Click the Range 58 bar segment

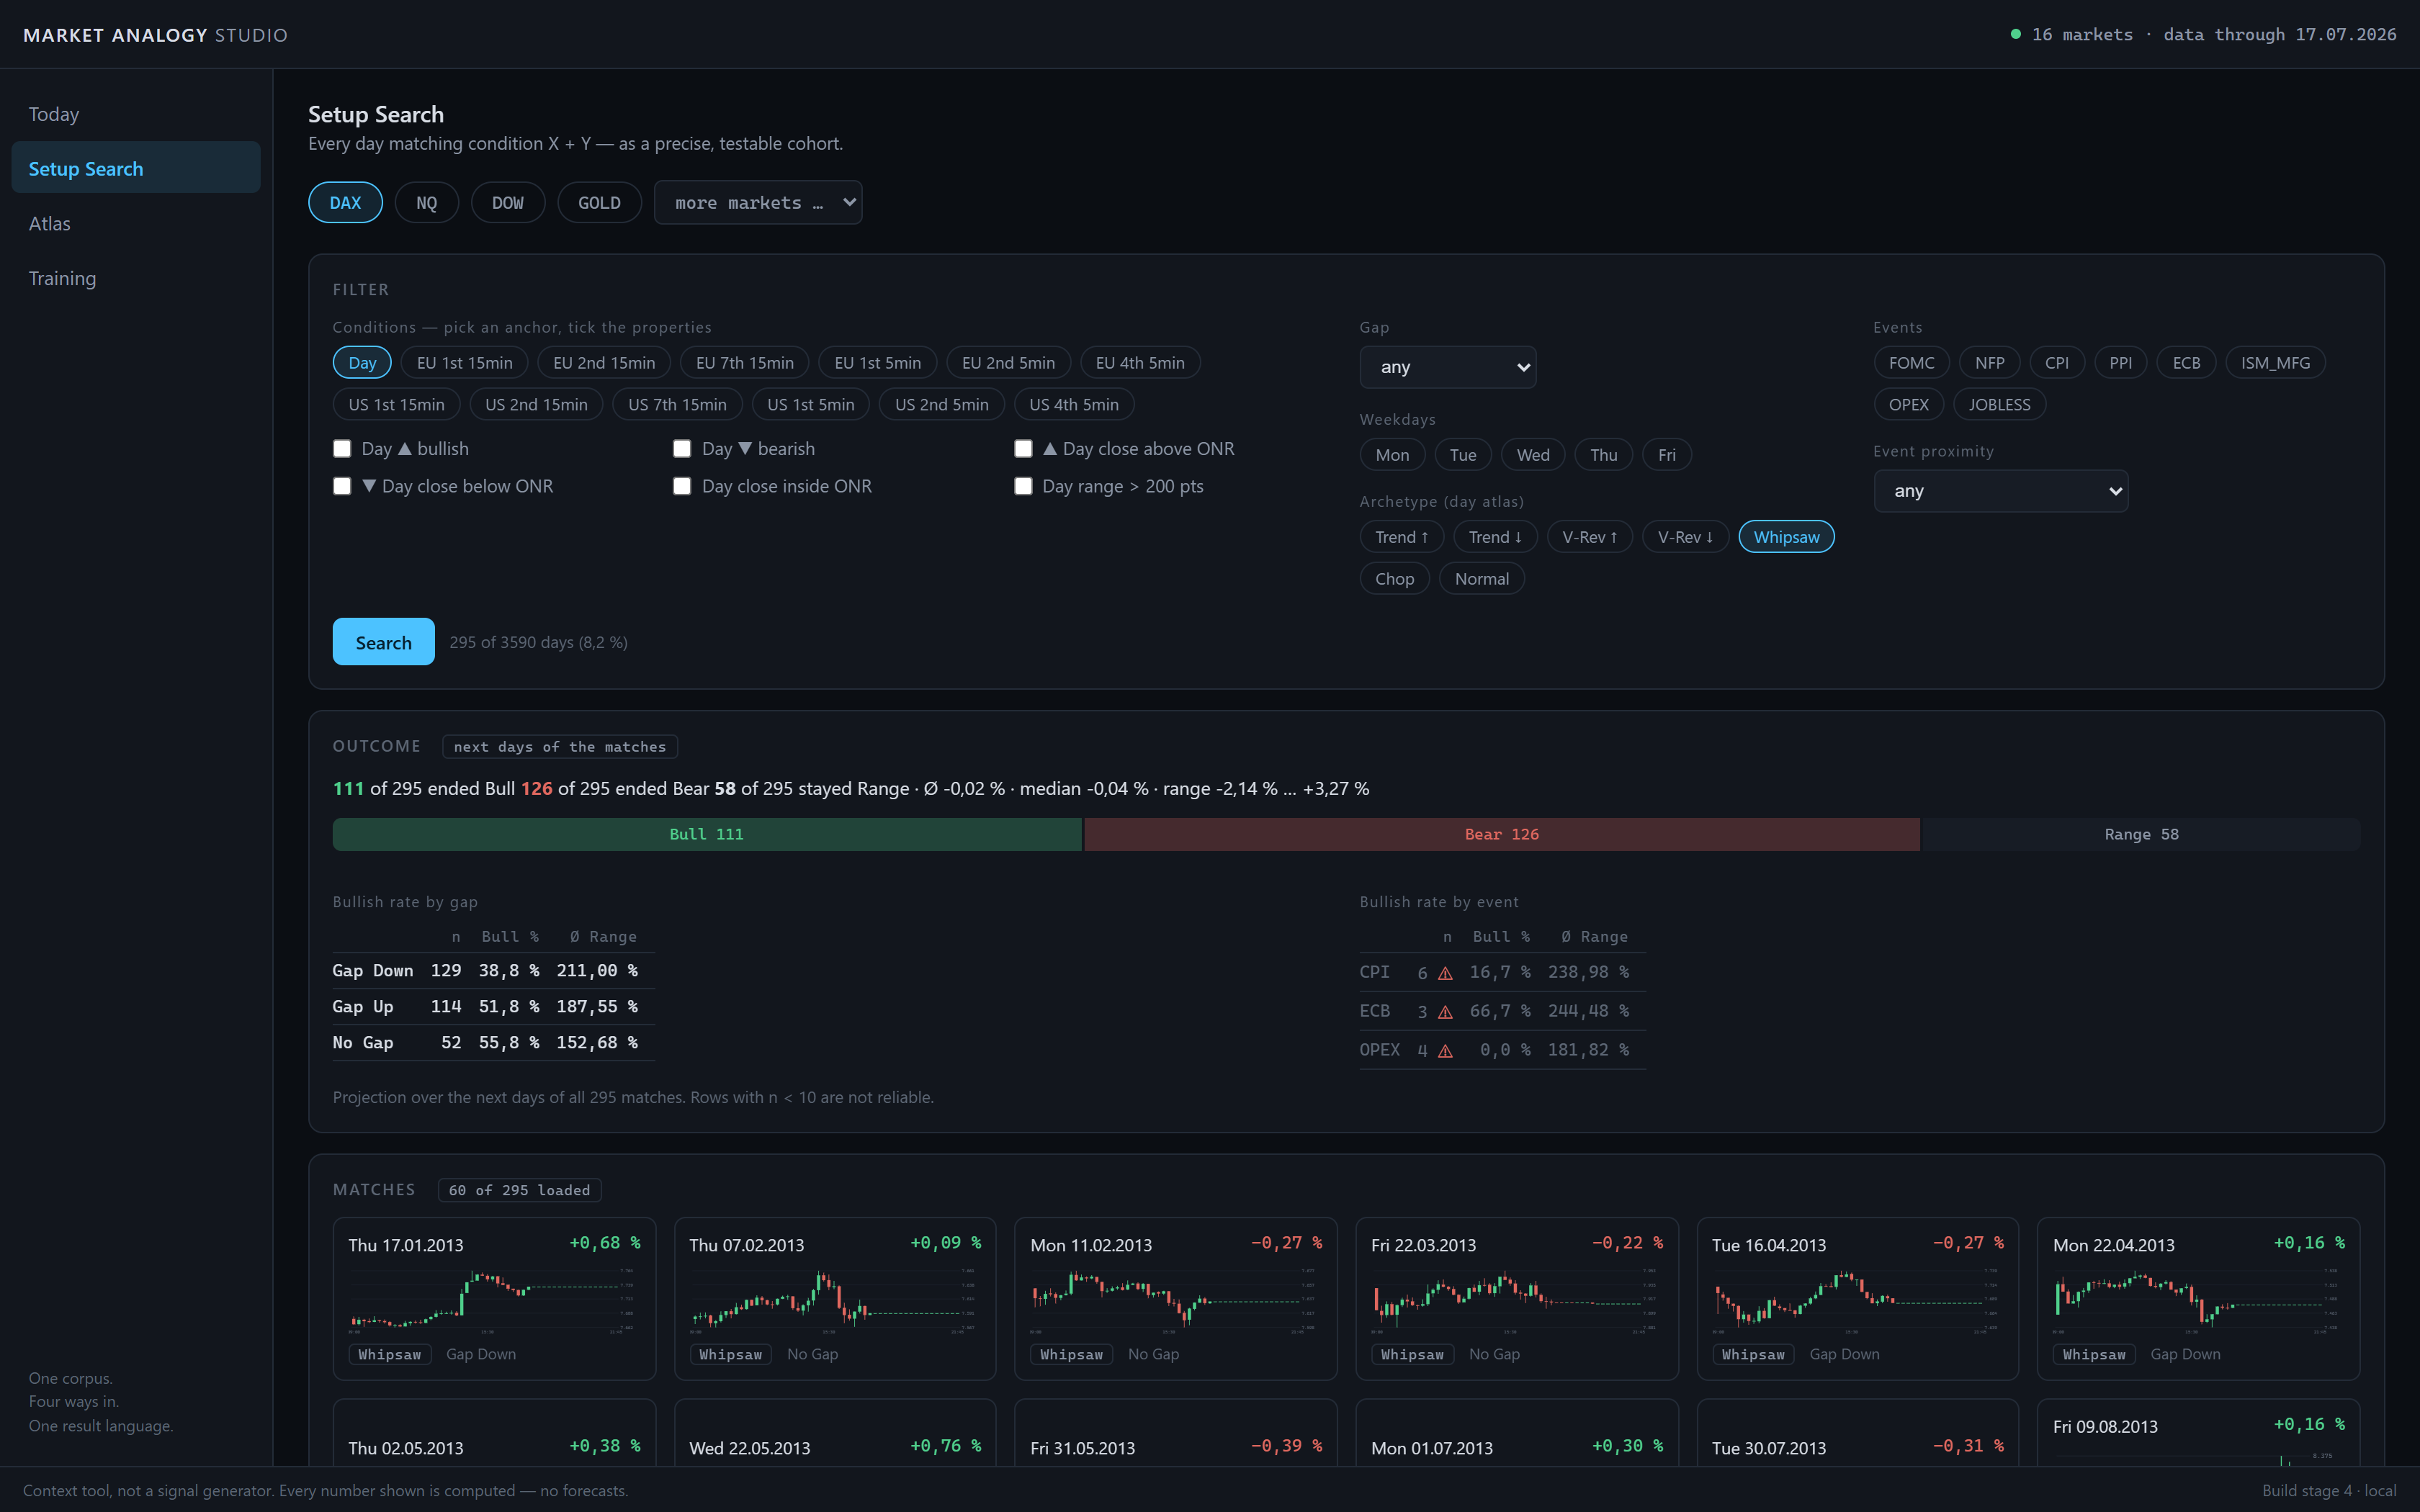(x=2142, y=834)
